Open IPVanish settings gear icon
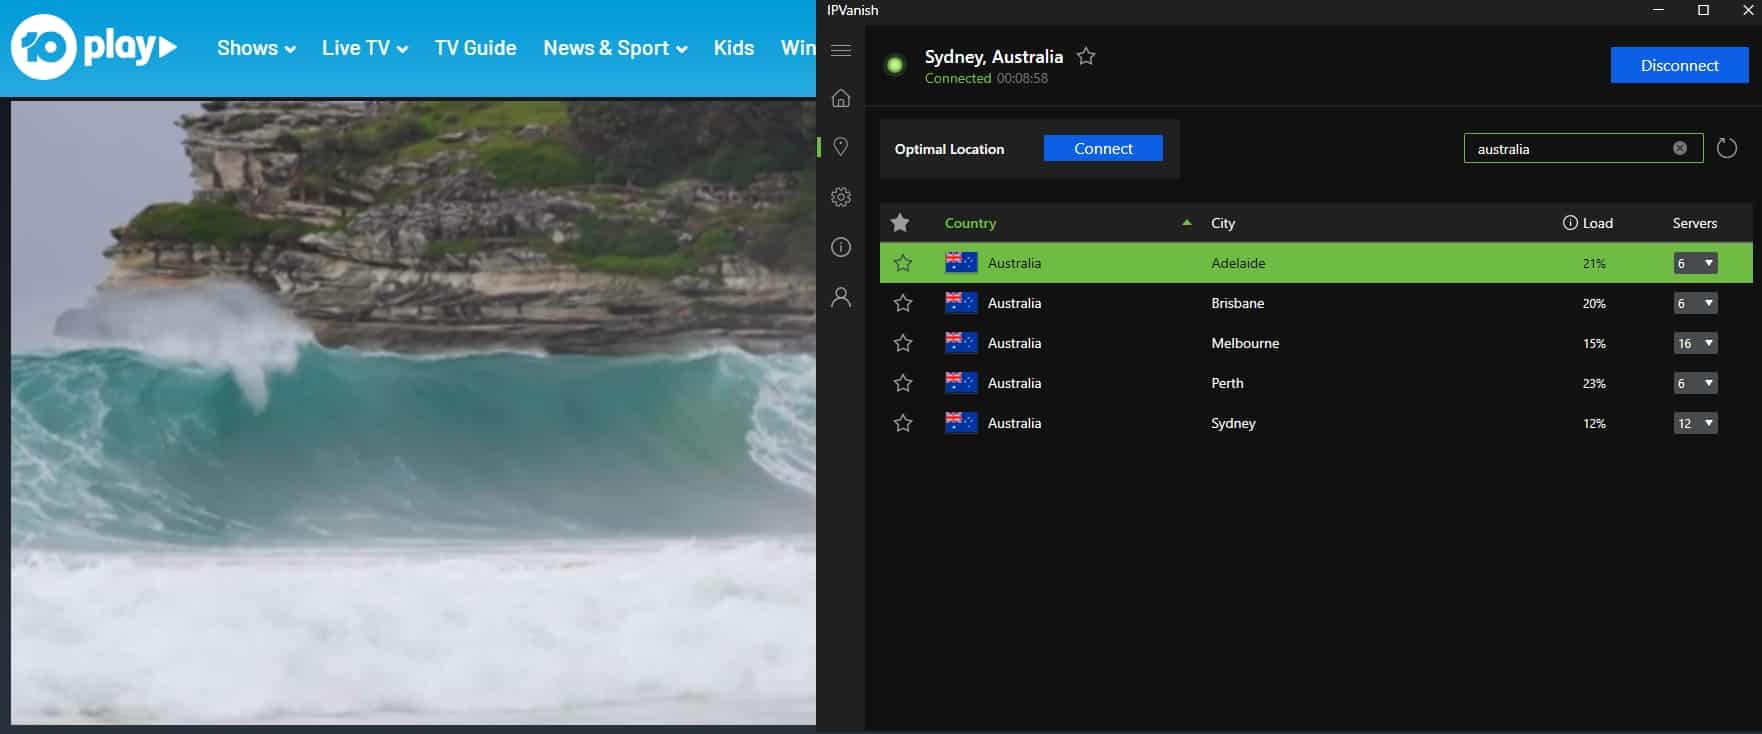Viewport: 1762px width, 734px height. tap(841, 197)
